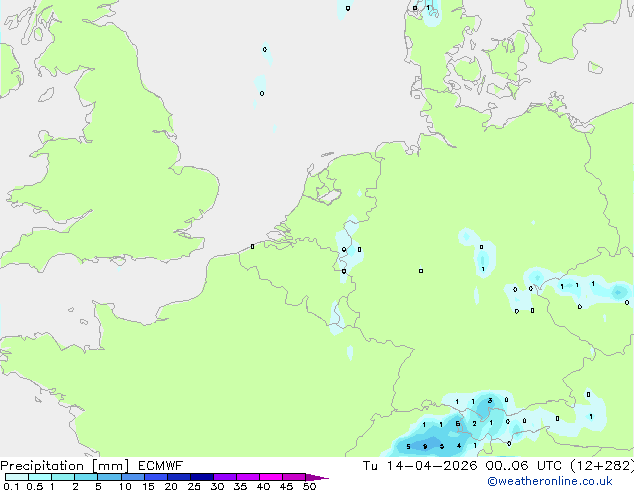Click the 0.1–0.5 mm legend color swatch

[17, 477]
